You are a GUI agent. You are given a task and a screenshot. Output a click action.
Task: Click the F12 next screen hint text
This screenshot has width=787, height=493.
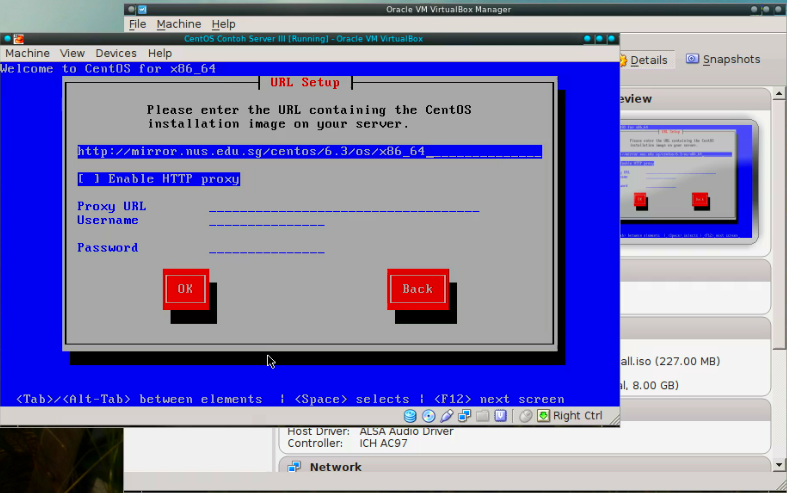pos(499,399)
